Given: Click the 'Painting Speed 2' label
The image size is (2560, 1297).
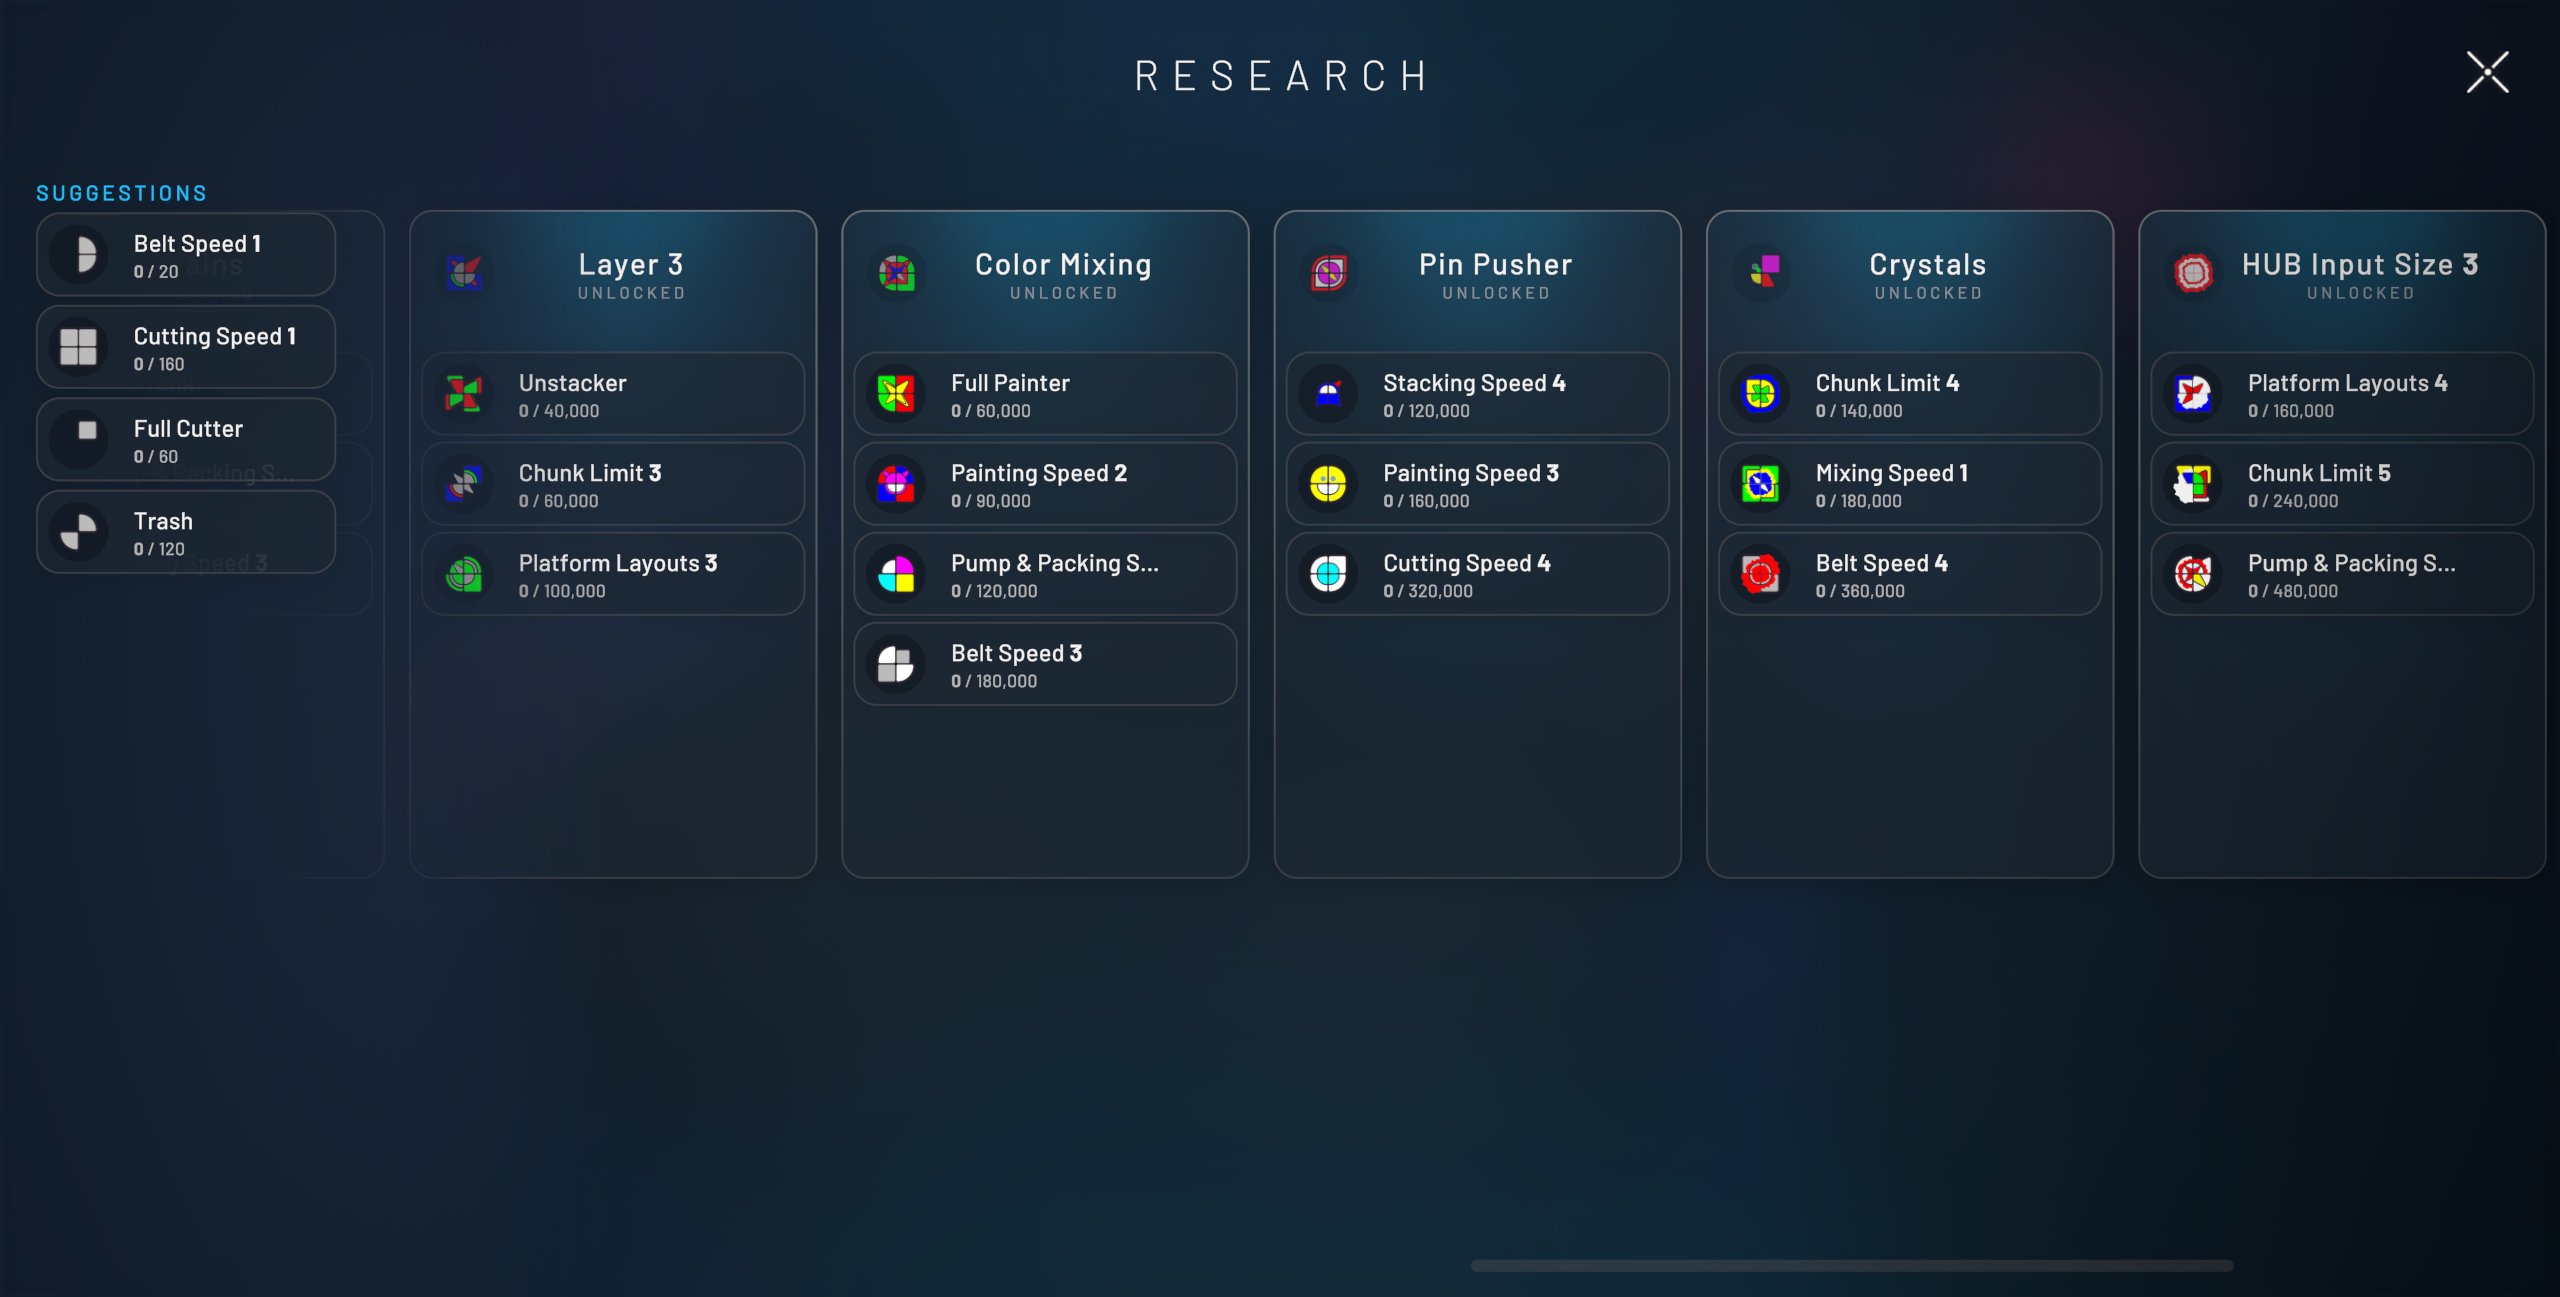Looking at the screenshot, I should click(1039, 474).
